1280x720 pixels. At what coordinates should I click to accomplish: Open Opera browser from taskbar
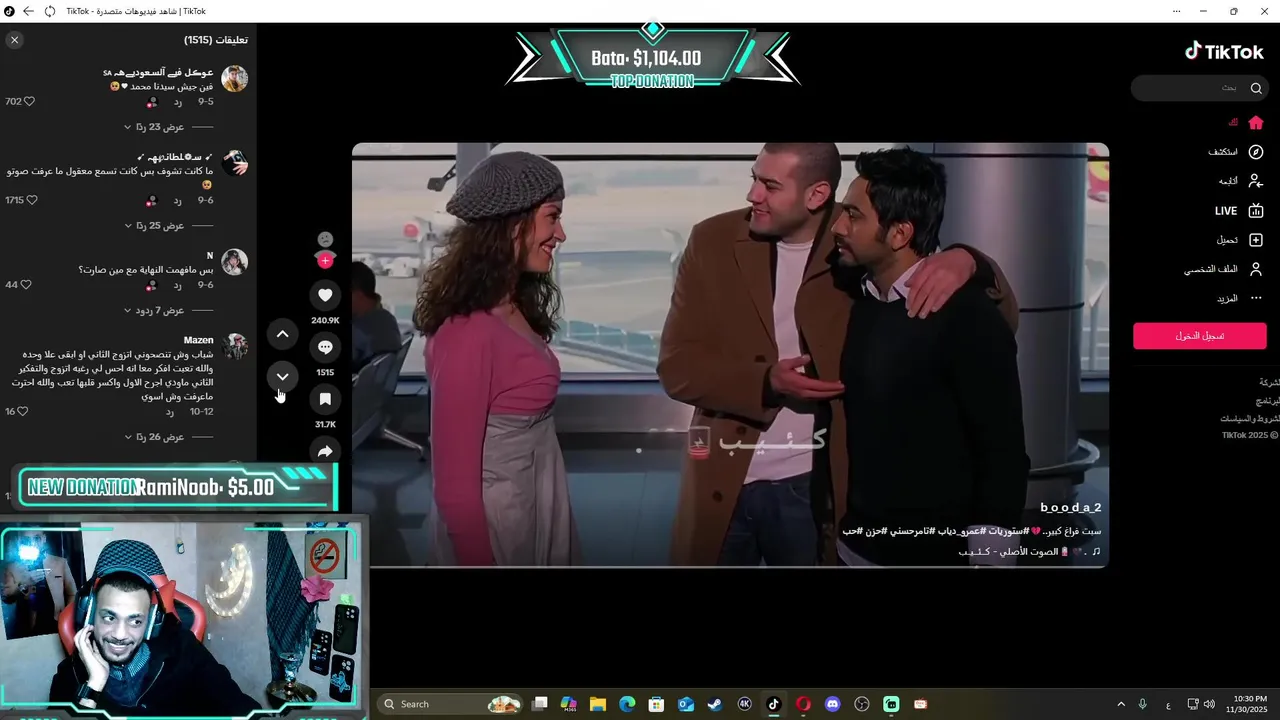pos(803,704)
